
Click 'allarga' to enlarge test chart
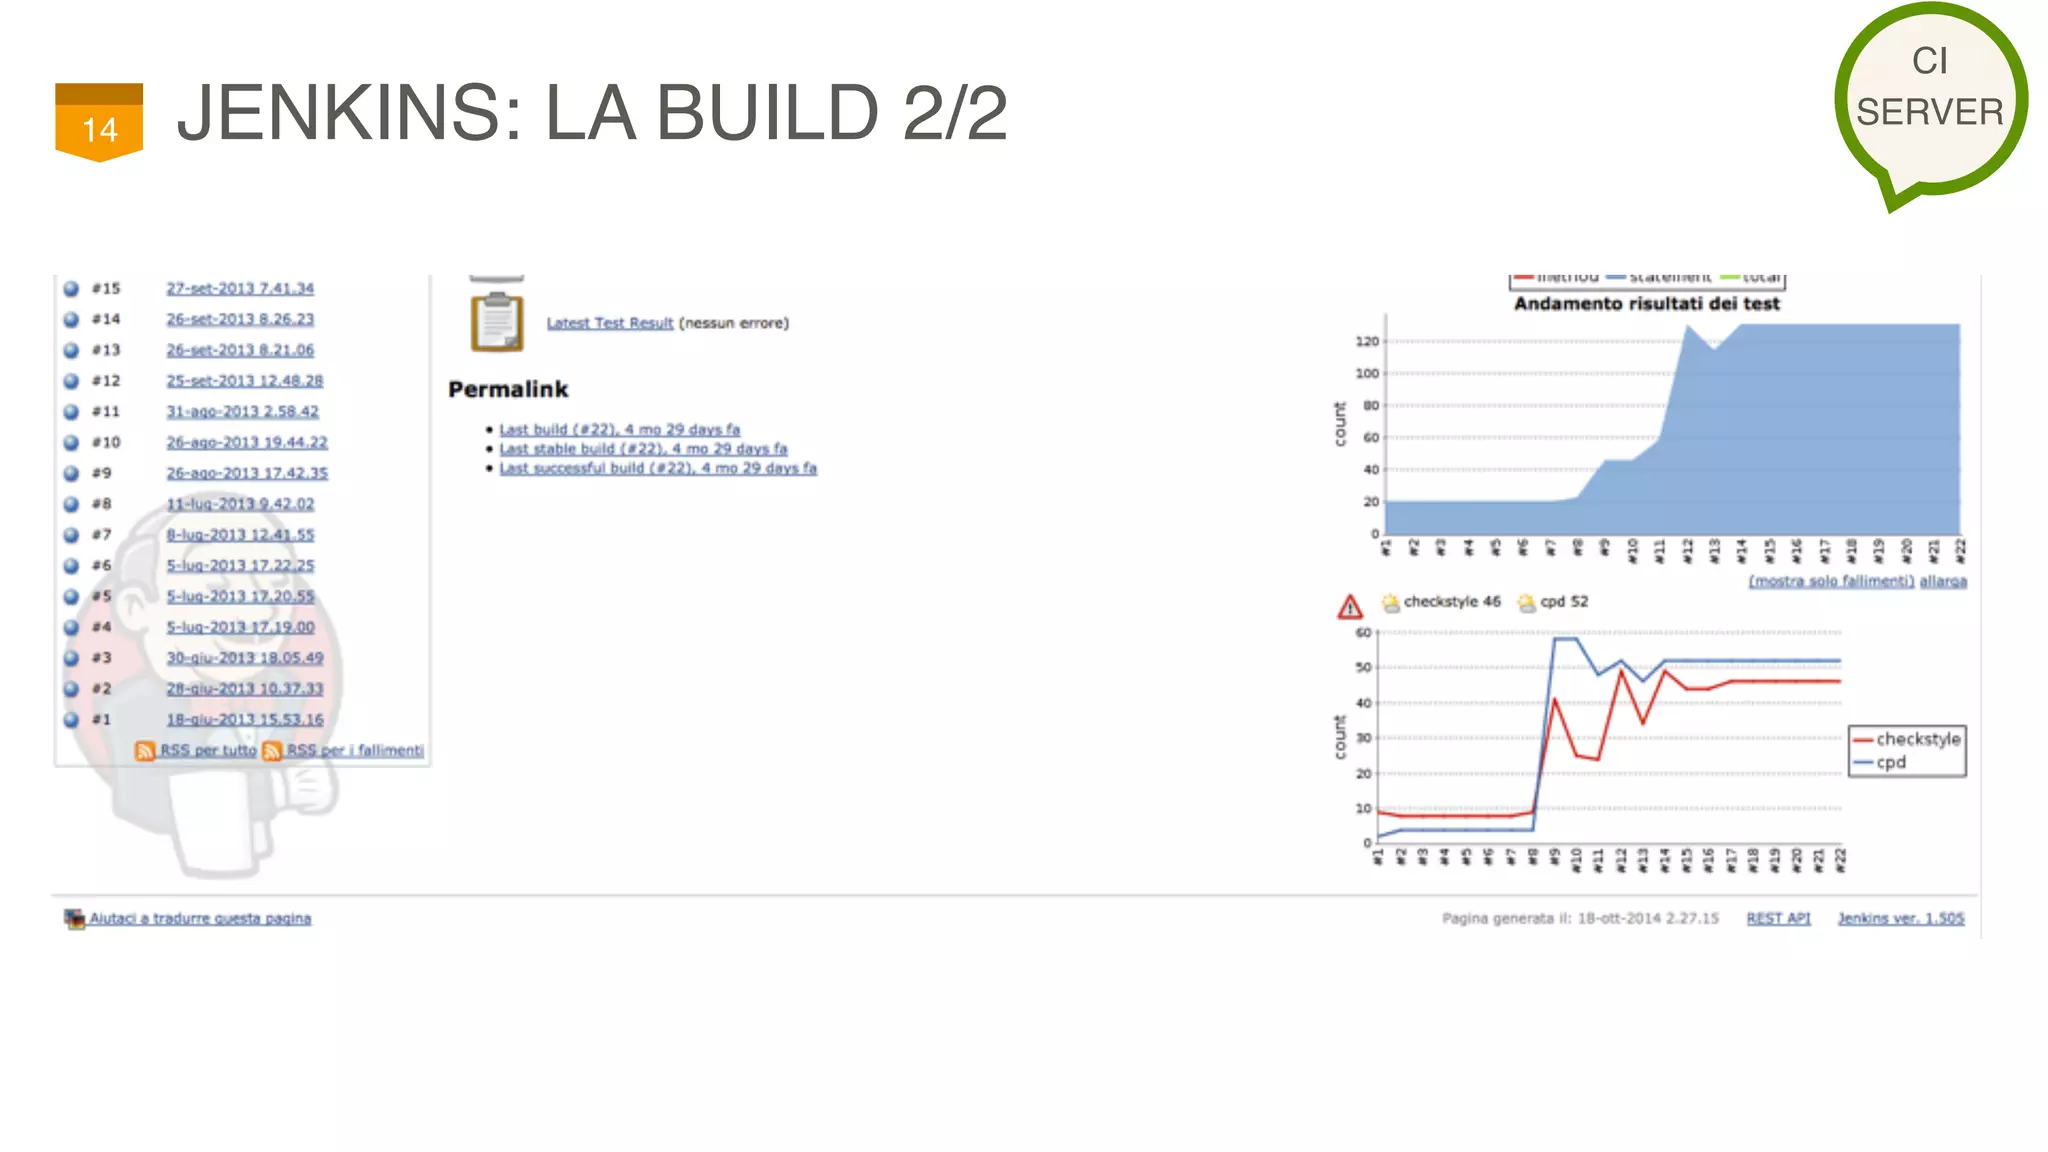pos(1943,581)
